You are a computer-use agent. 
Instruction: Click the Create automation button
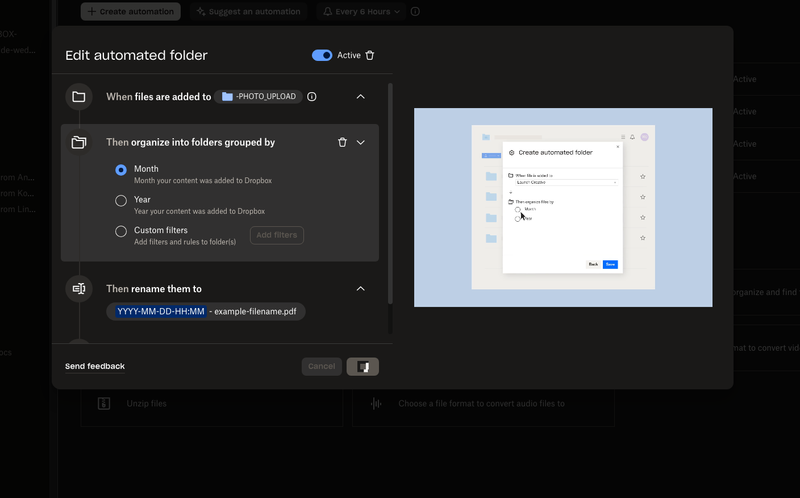click(x=131, y=12)
